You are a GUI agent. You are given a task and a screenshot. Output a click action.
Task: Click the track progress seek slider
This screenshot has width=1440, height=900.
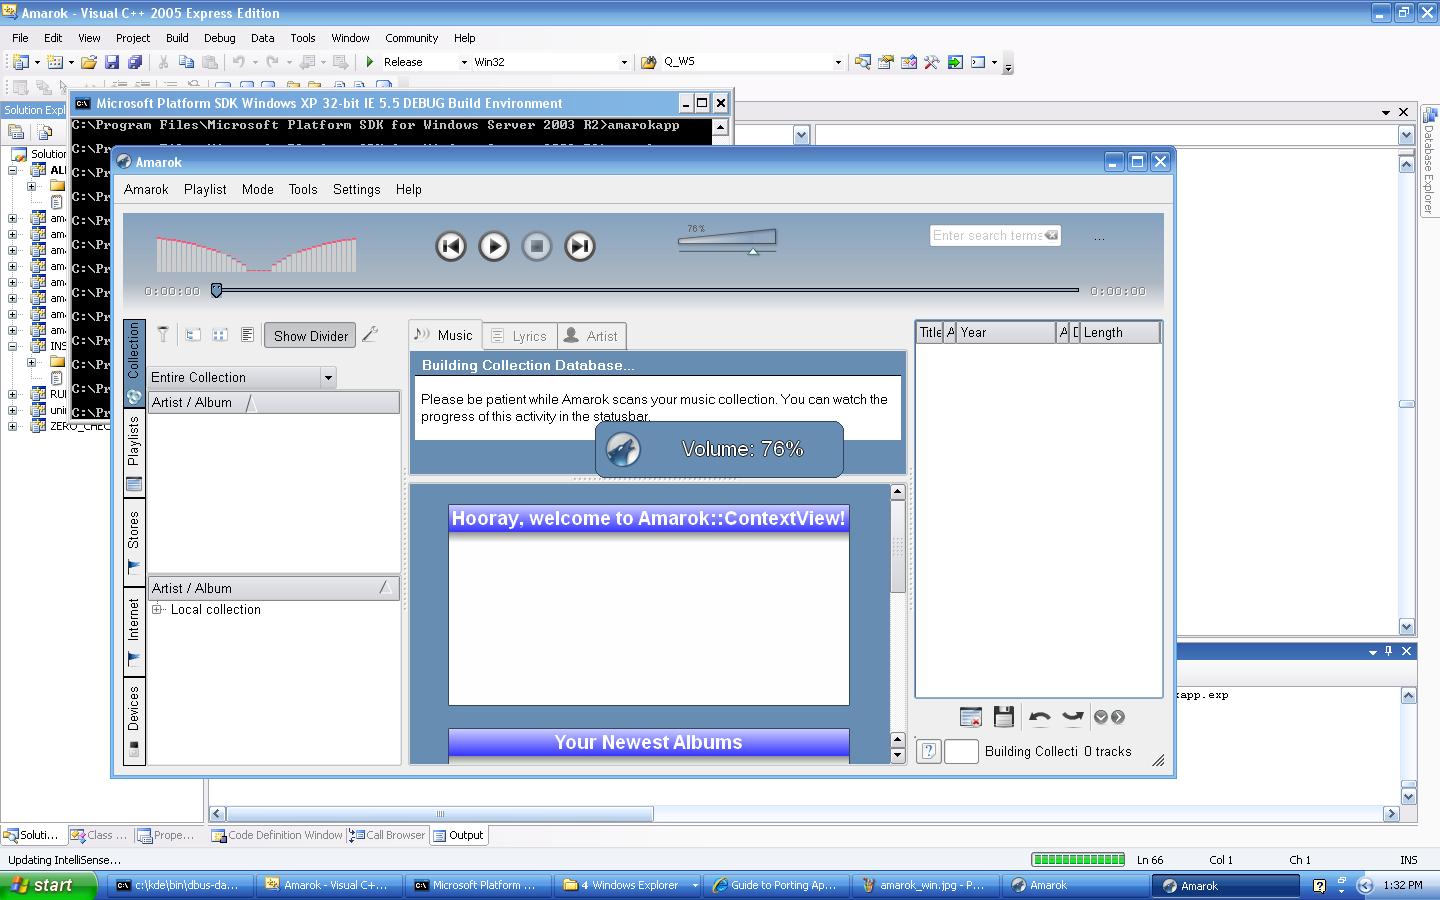647,291
